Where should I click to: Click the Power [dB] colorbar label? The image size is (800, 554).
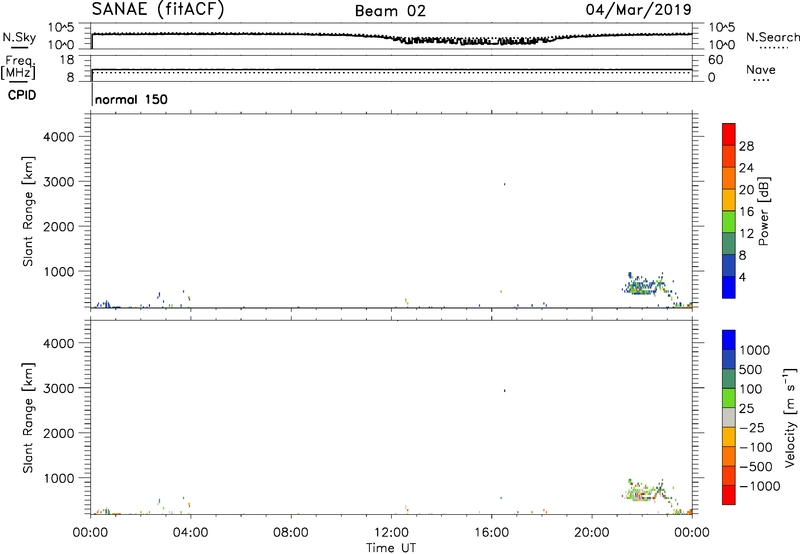[x=764, y=211]
